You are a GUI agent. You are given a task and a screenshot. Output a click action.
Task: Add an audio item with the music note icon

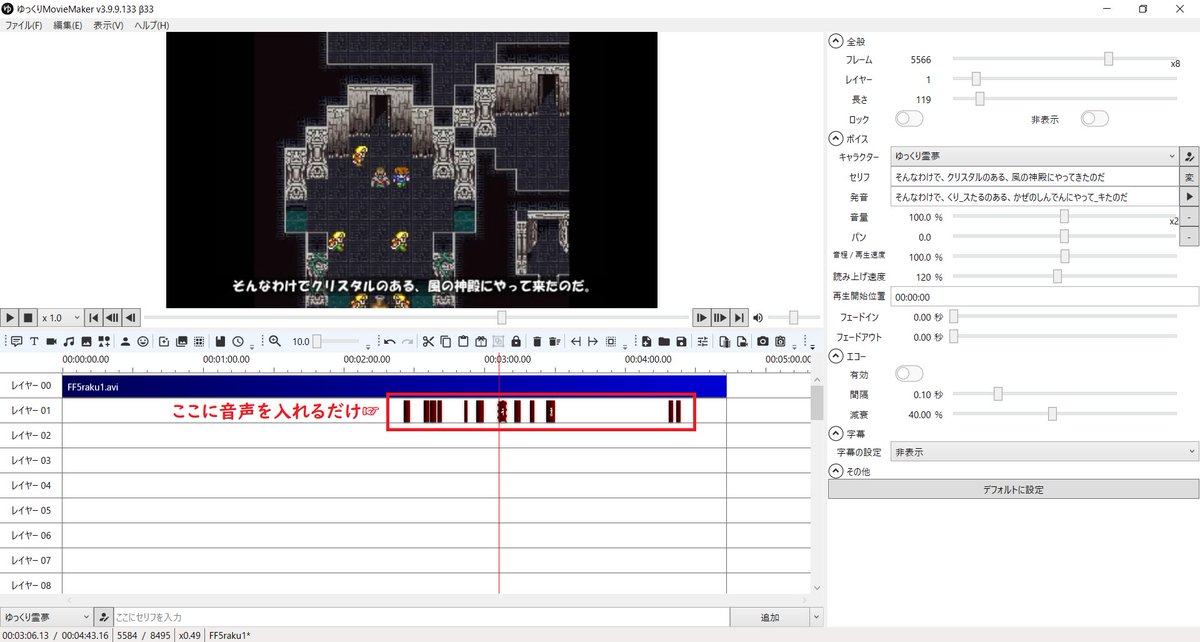(69, 341)
